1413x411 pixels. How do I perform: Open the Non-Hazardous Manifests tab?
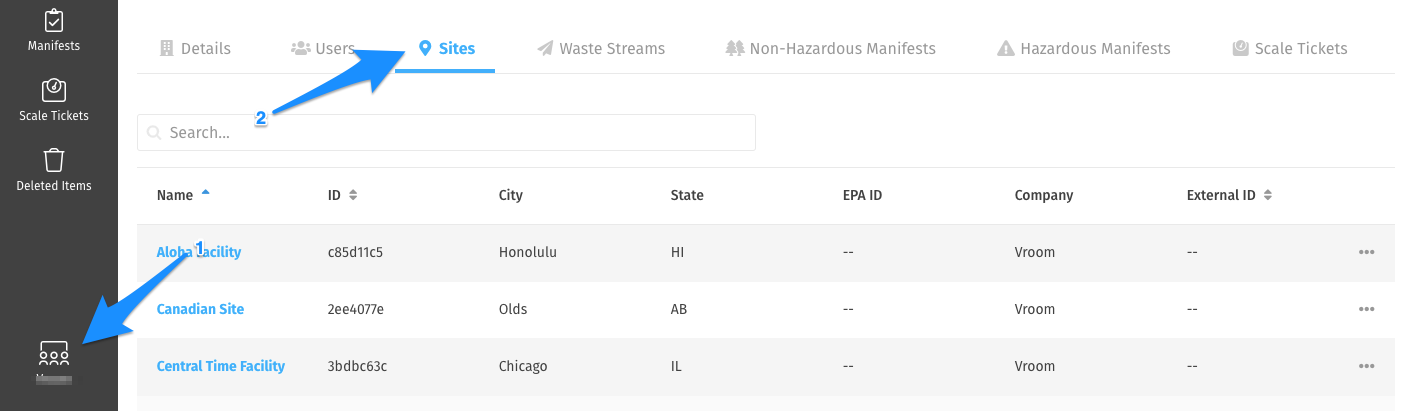coord(831,48)
